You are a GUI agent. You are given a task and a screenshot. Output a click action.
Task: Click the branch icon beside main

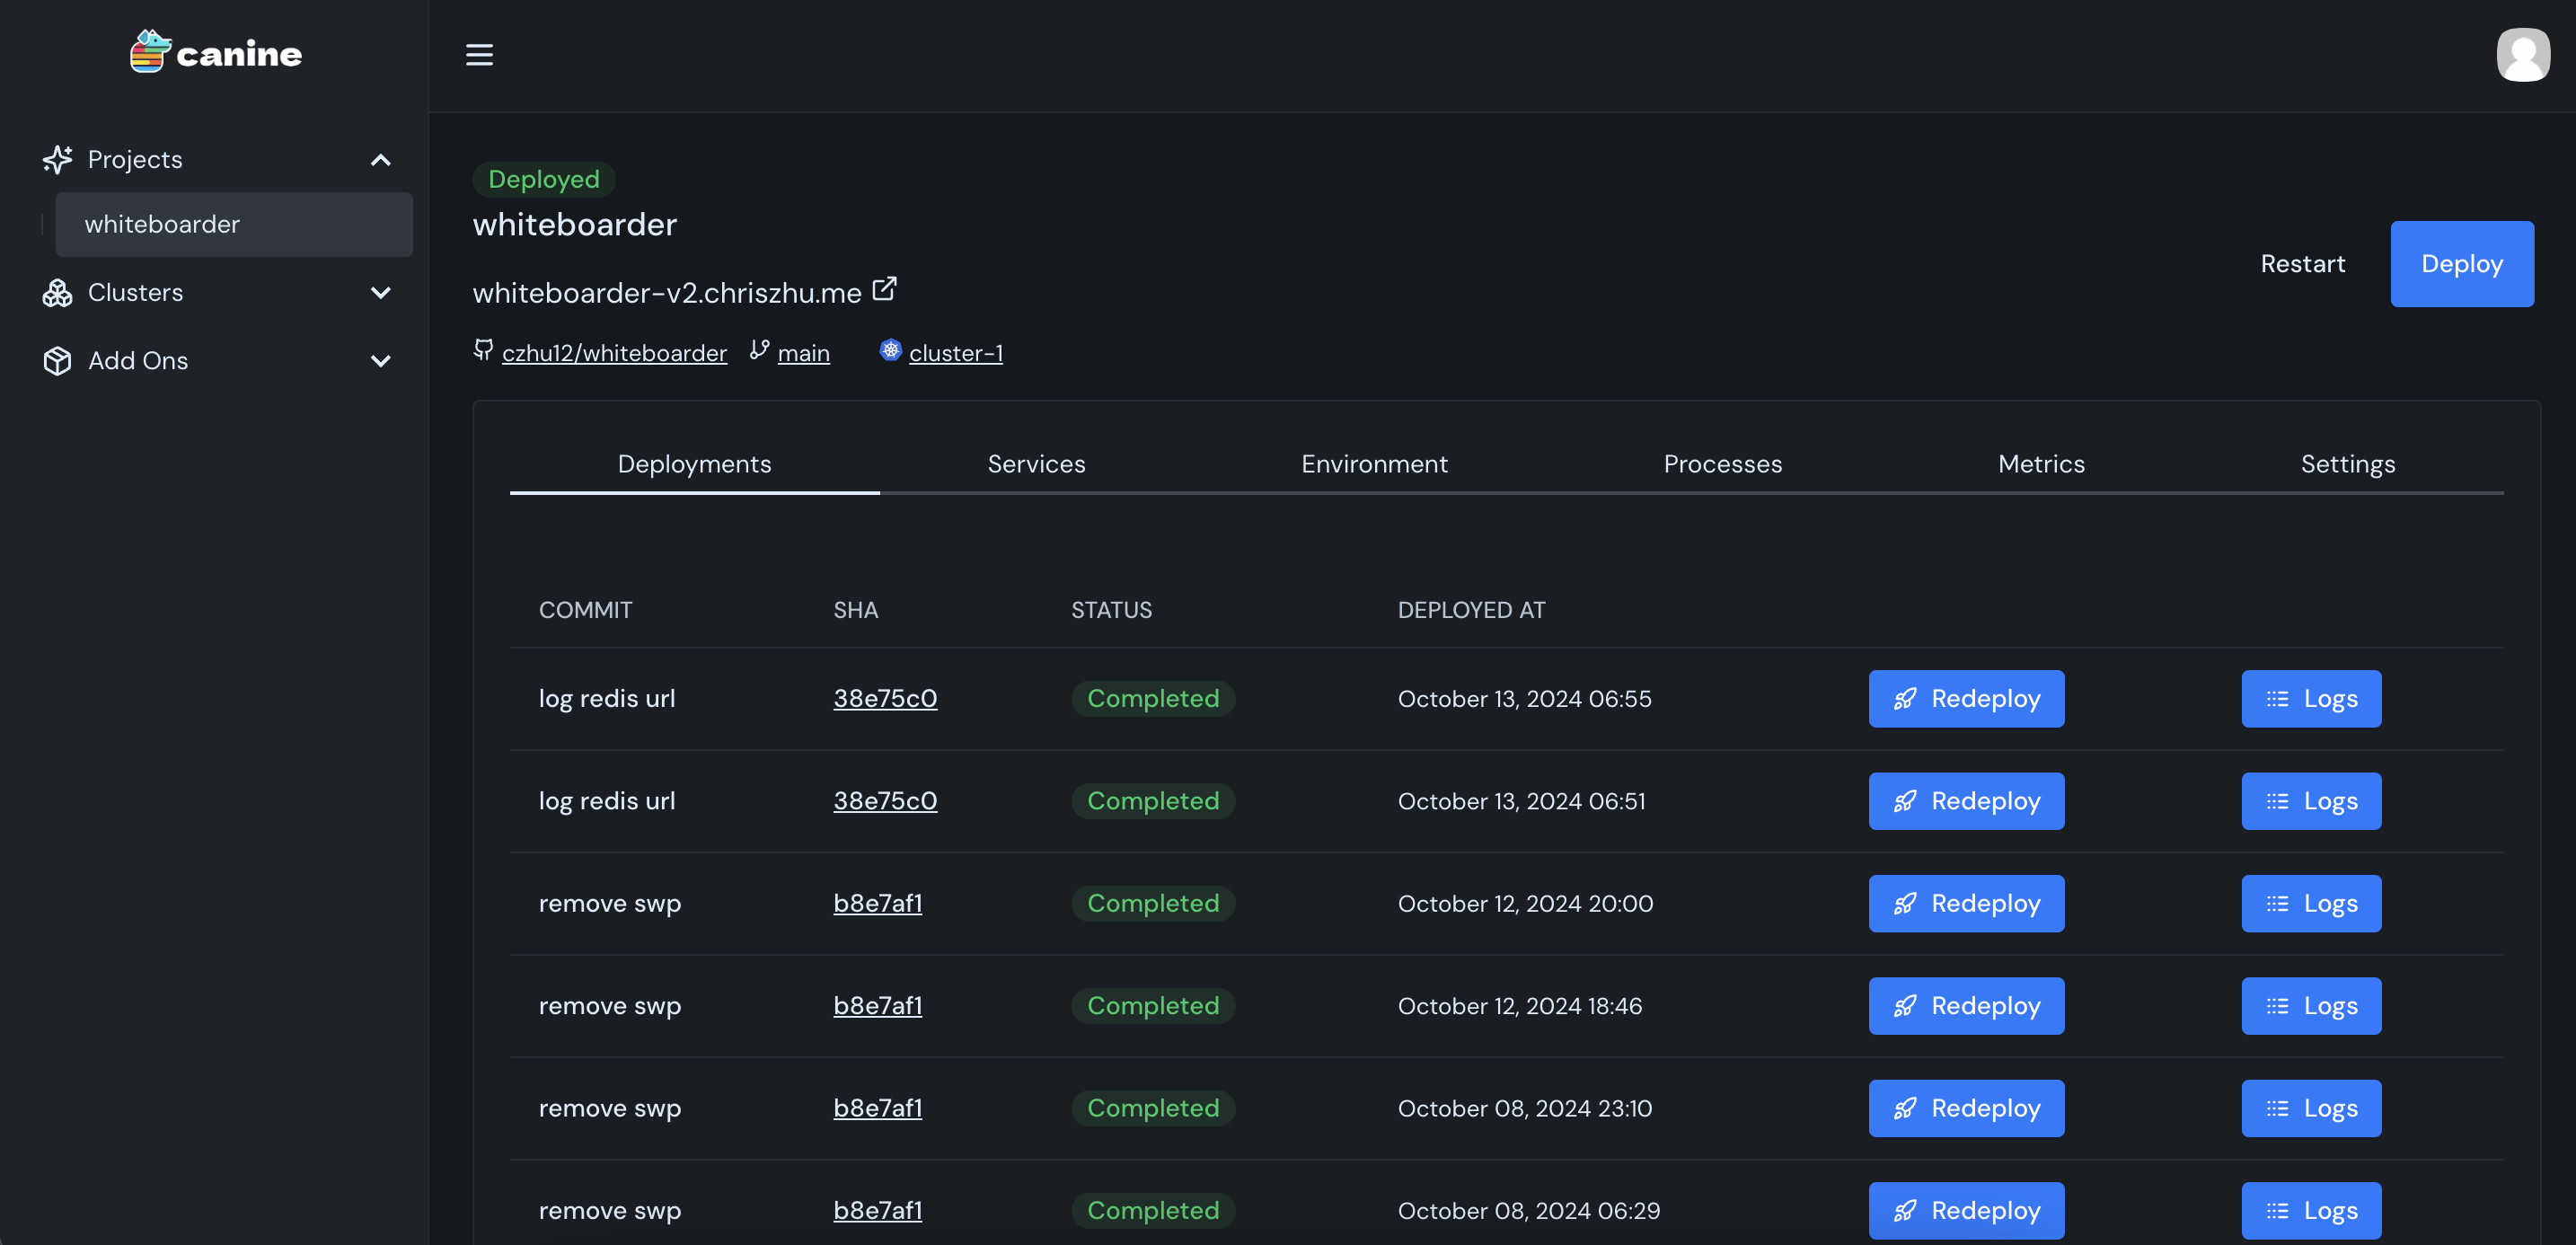(x=759, y=350)
